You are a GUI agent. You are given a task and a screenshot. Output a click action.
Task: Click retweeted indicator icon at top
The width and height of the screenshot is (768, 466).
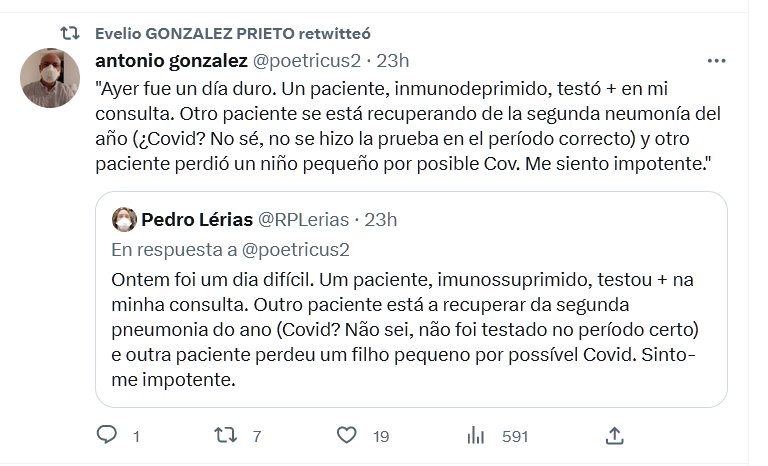[71, 32]
